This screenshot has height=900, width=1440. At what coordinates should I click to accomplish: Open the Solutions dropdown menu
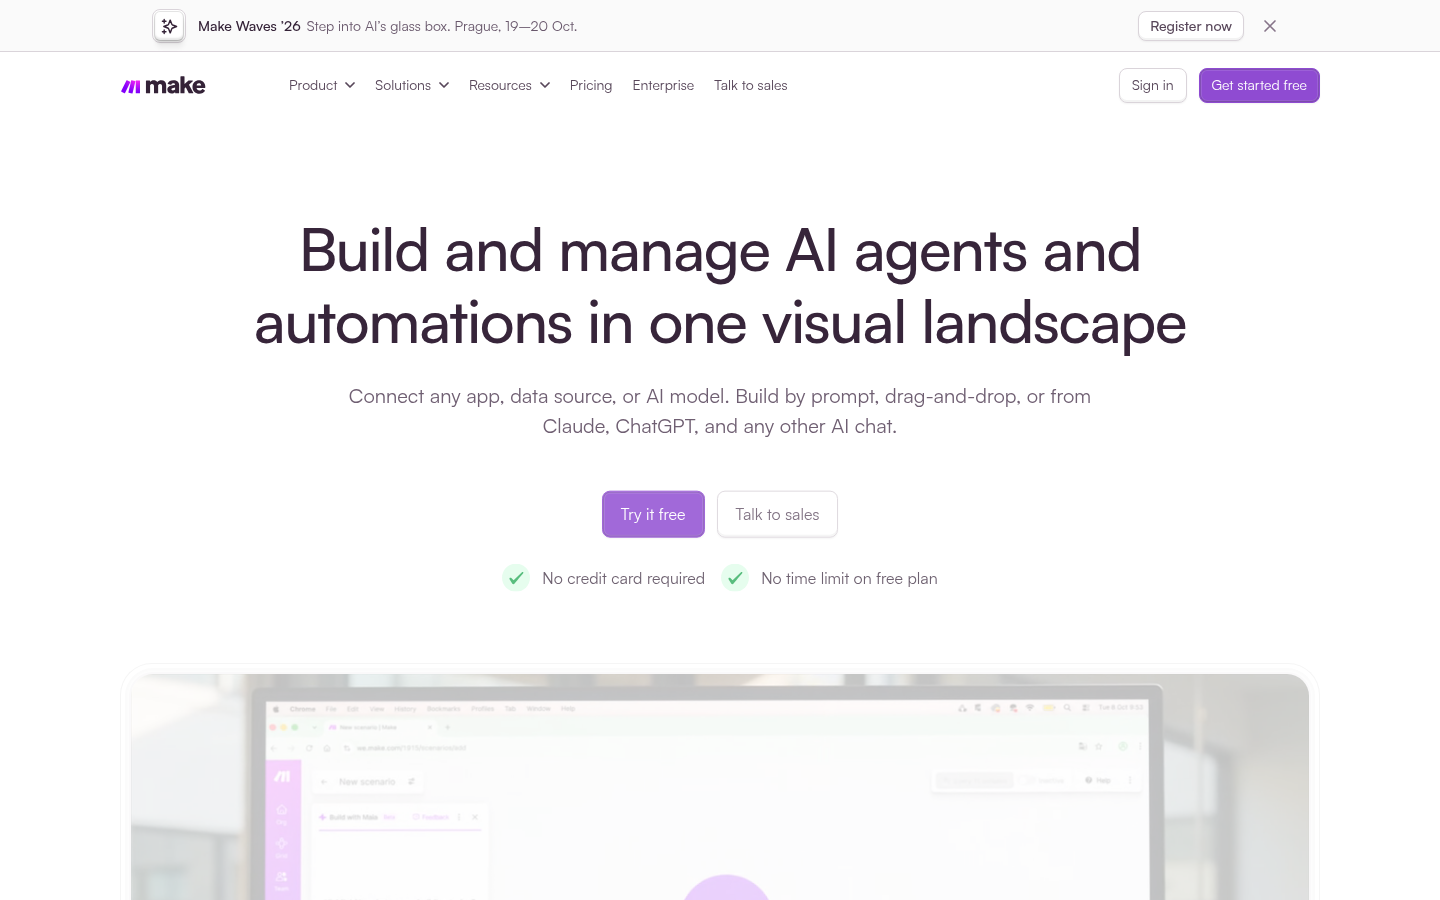[x=412, y=86]
